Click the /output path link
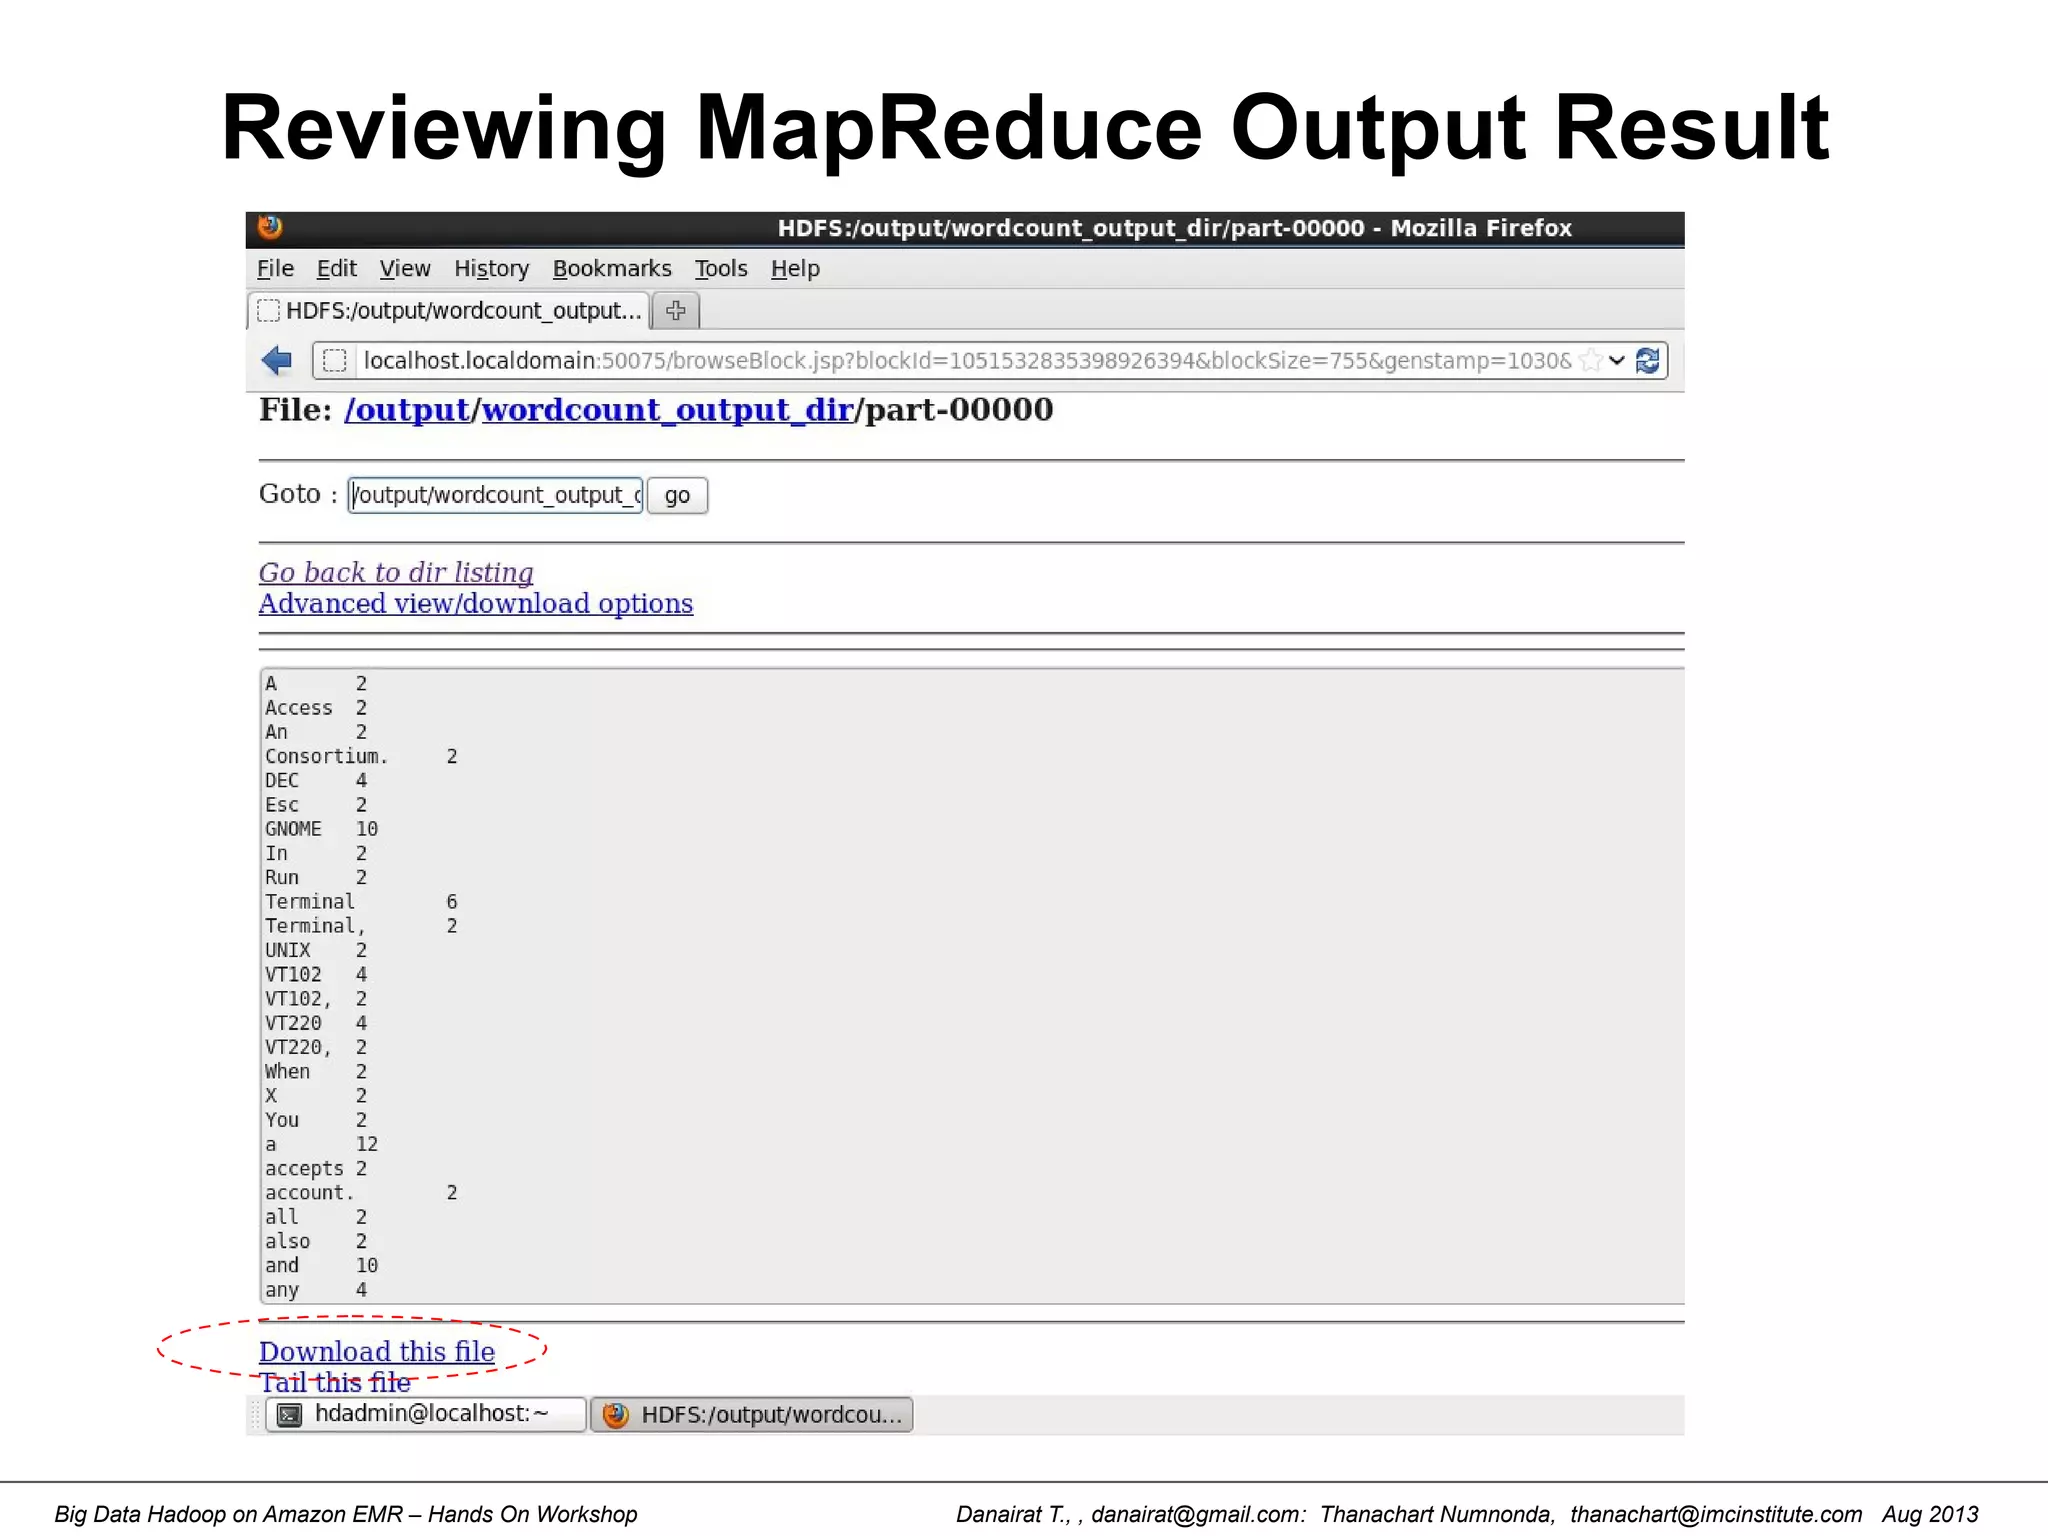This screenshot has height=1536, width=2048. (x=407, y=410)
